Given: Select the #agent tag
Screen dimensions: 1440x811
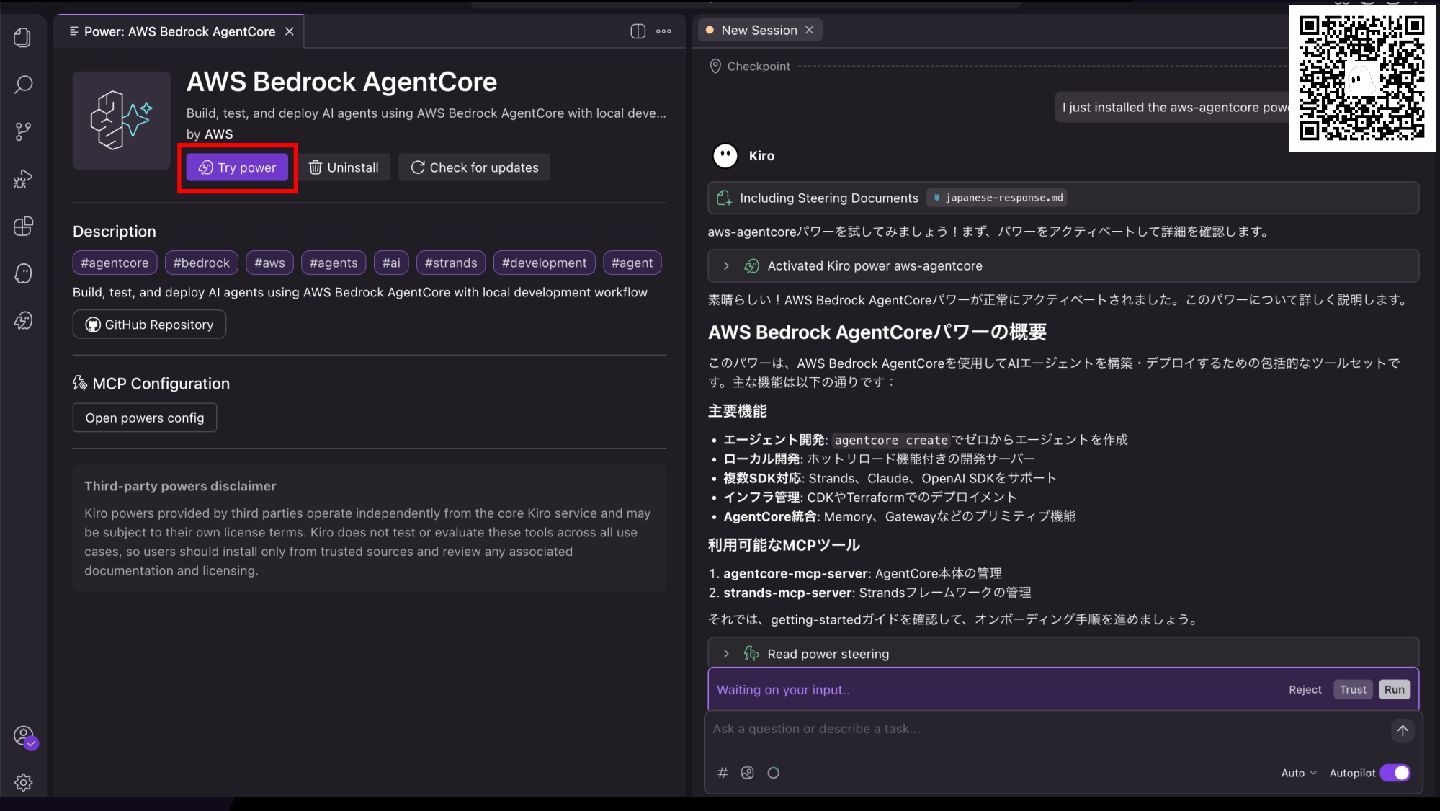Looking at the screenshot, I should 632,263.
